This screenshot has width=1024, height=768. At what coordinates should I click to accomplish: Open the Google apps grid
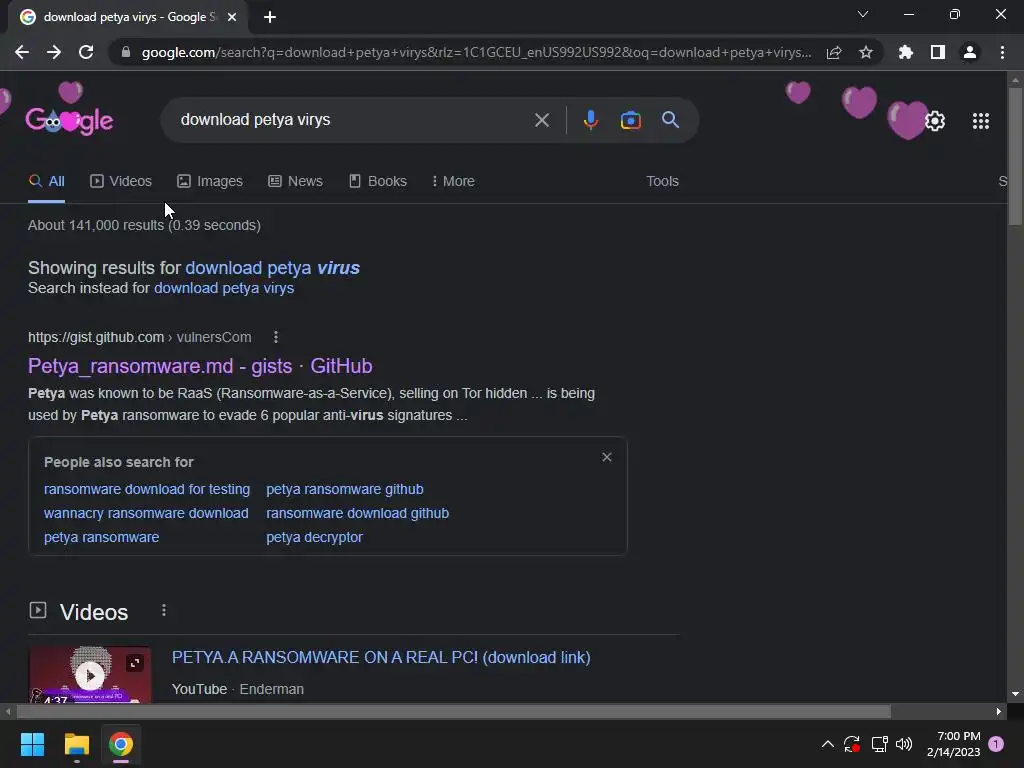click(981, 121)
